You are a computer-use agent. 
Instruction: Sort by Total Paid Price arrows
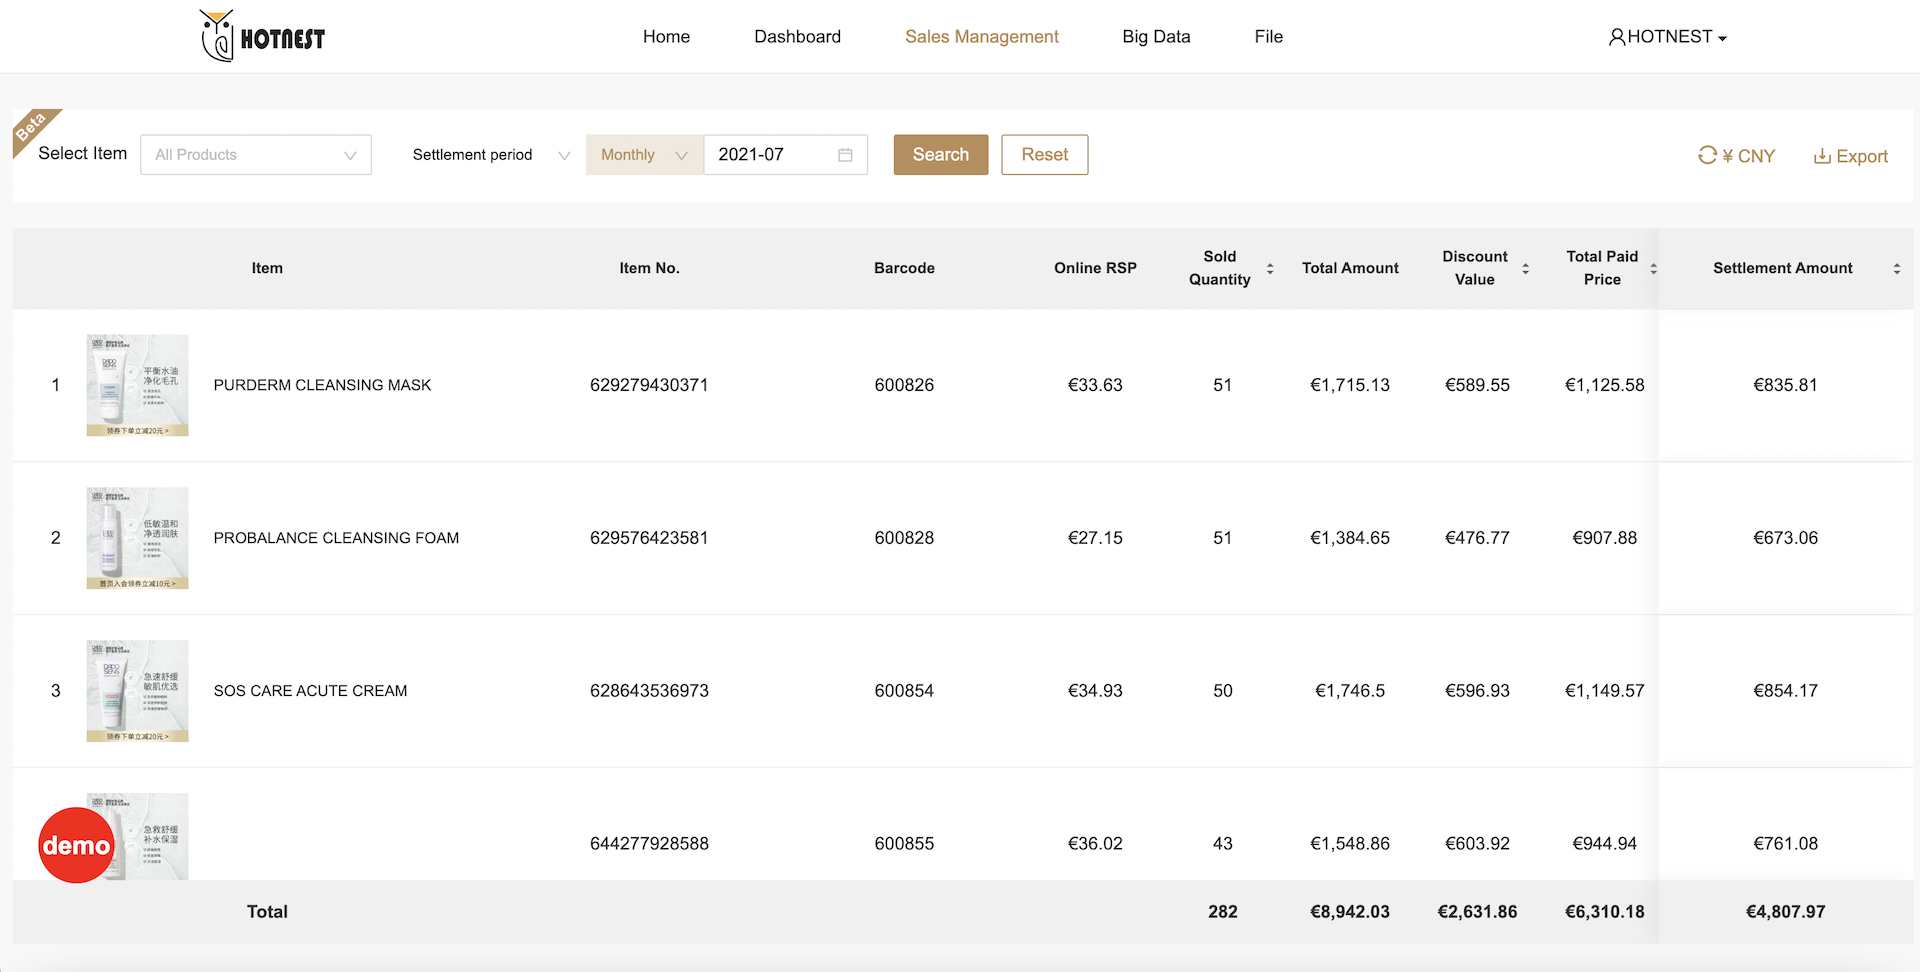1653,268
